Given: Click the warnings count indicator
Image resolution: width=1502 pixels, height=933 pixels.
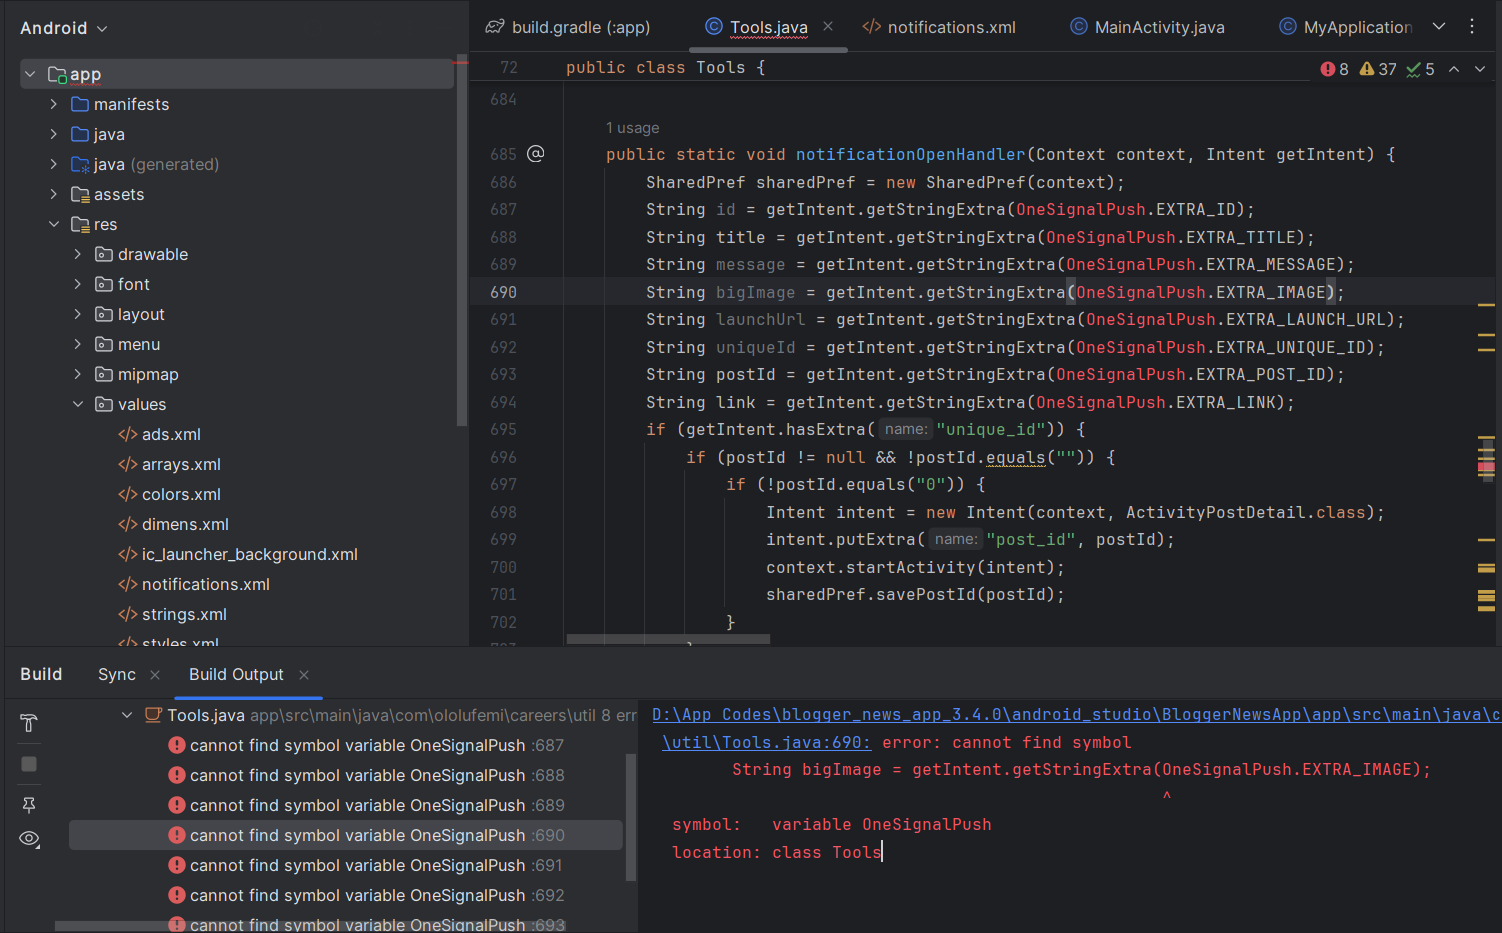Looking at the screenshot, I should click(1378, 69).
